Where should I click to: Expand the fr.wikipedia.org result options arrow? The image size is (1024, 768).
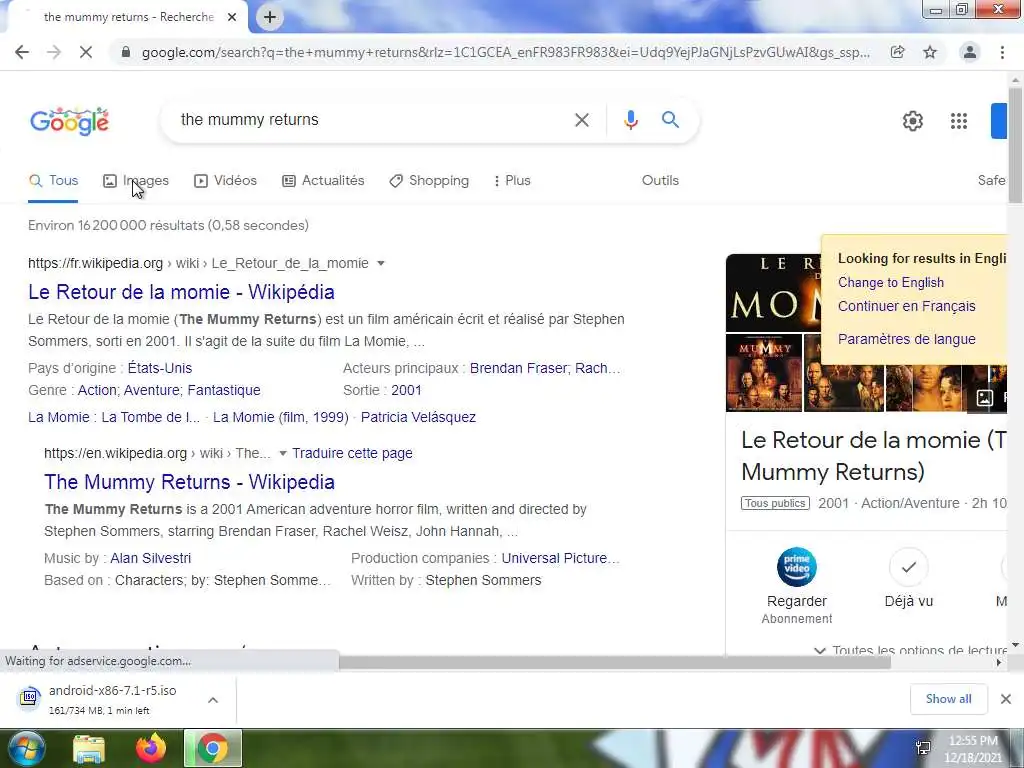tap(381, 264)
